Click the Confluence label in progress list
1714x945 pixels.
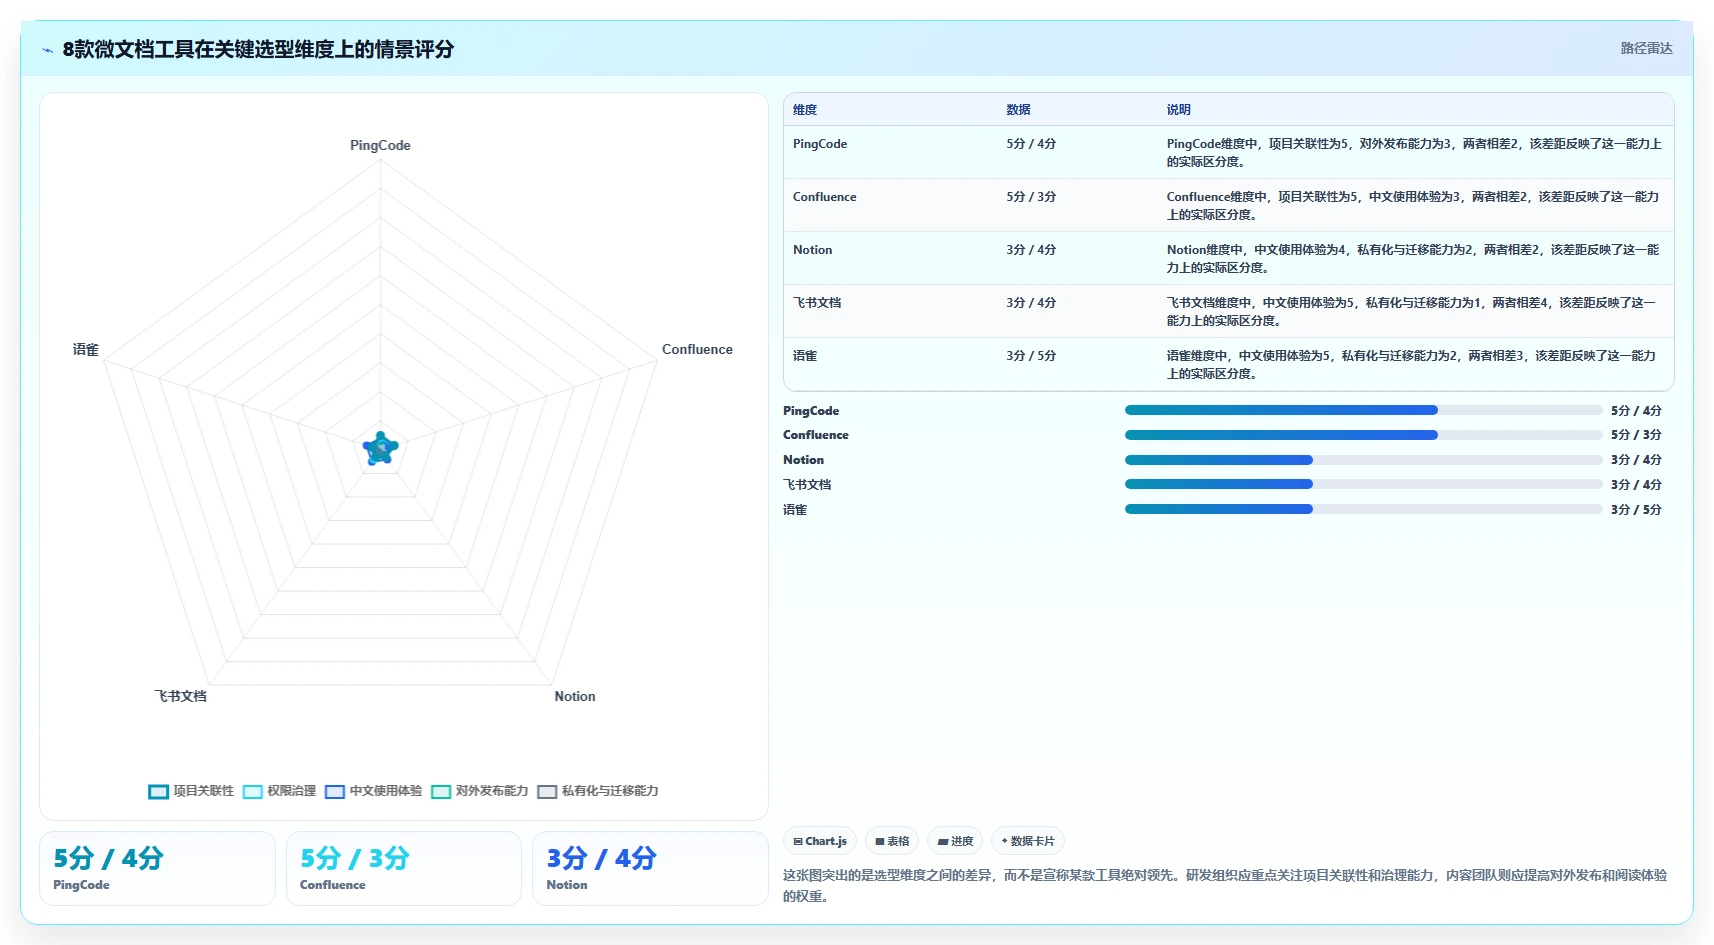click(816, 435)
